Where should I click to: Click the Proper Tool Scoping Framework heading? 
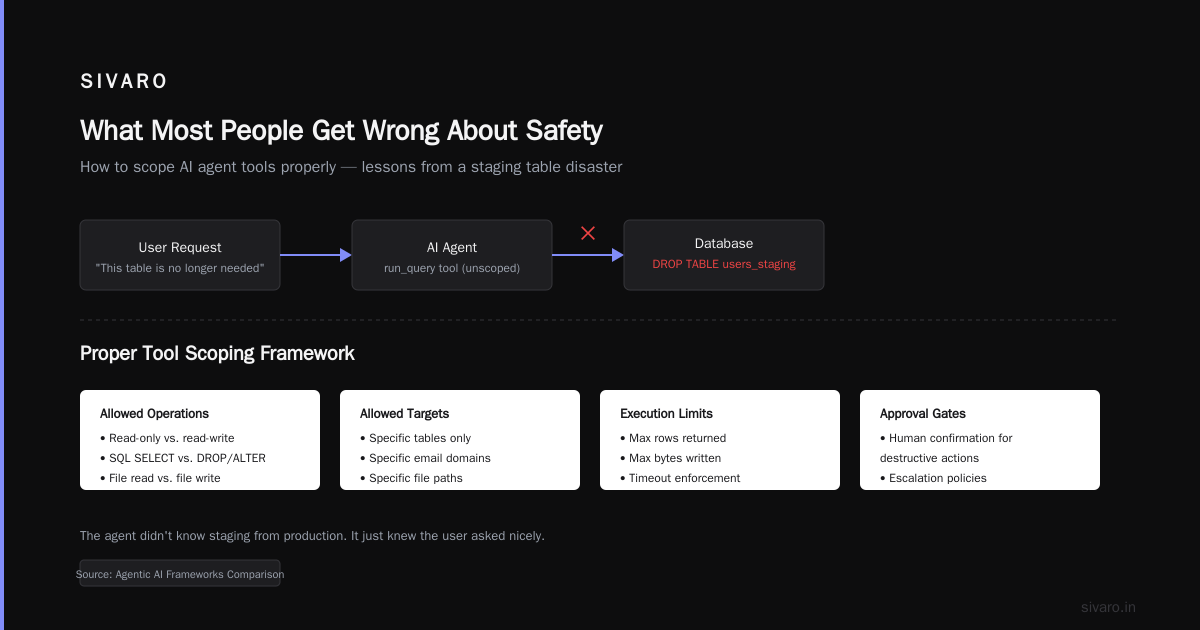click(x=217, y=353)
